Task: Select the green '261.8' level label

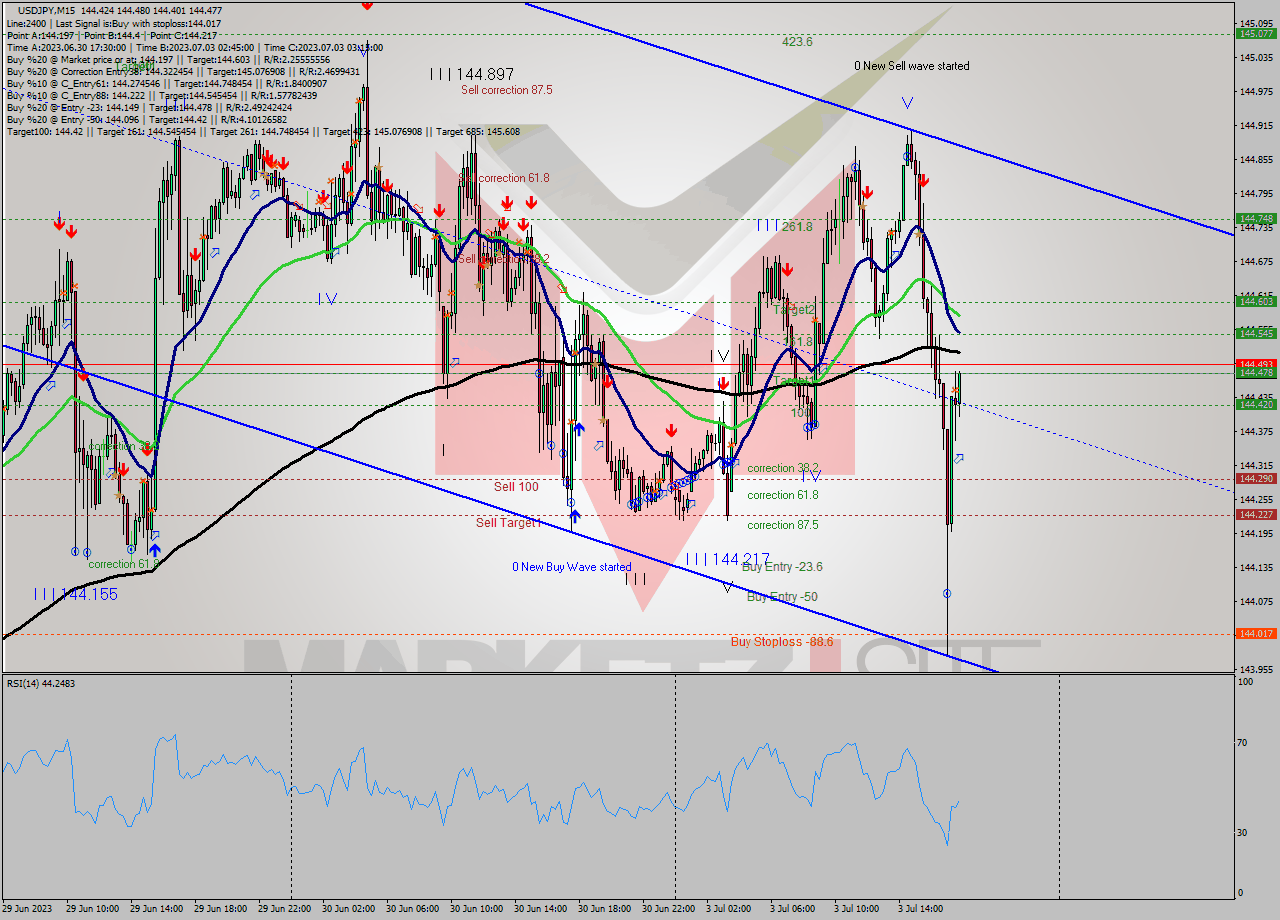Action: 797,227
